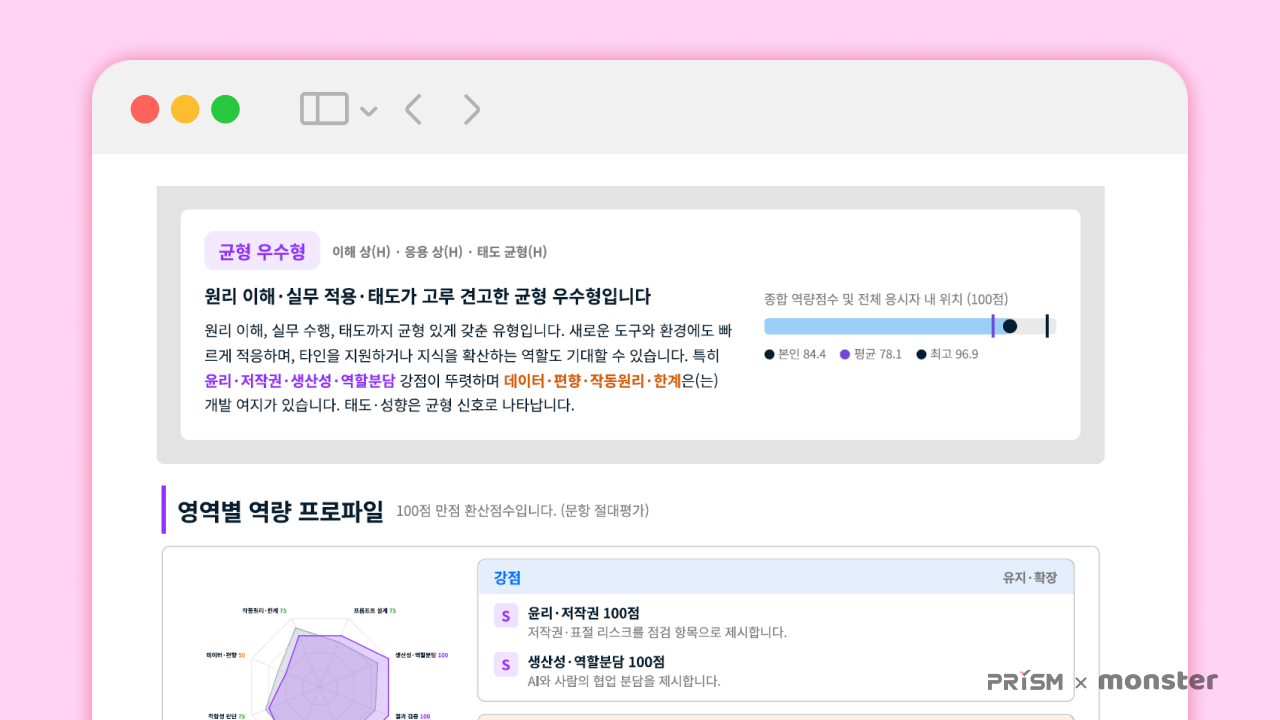
Task: Click the 100점 만점 환산점수입니다 note
Action: [x=523, y=511]
